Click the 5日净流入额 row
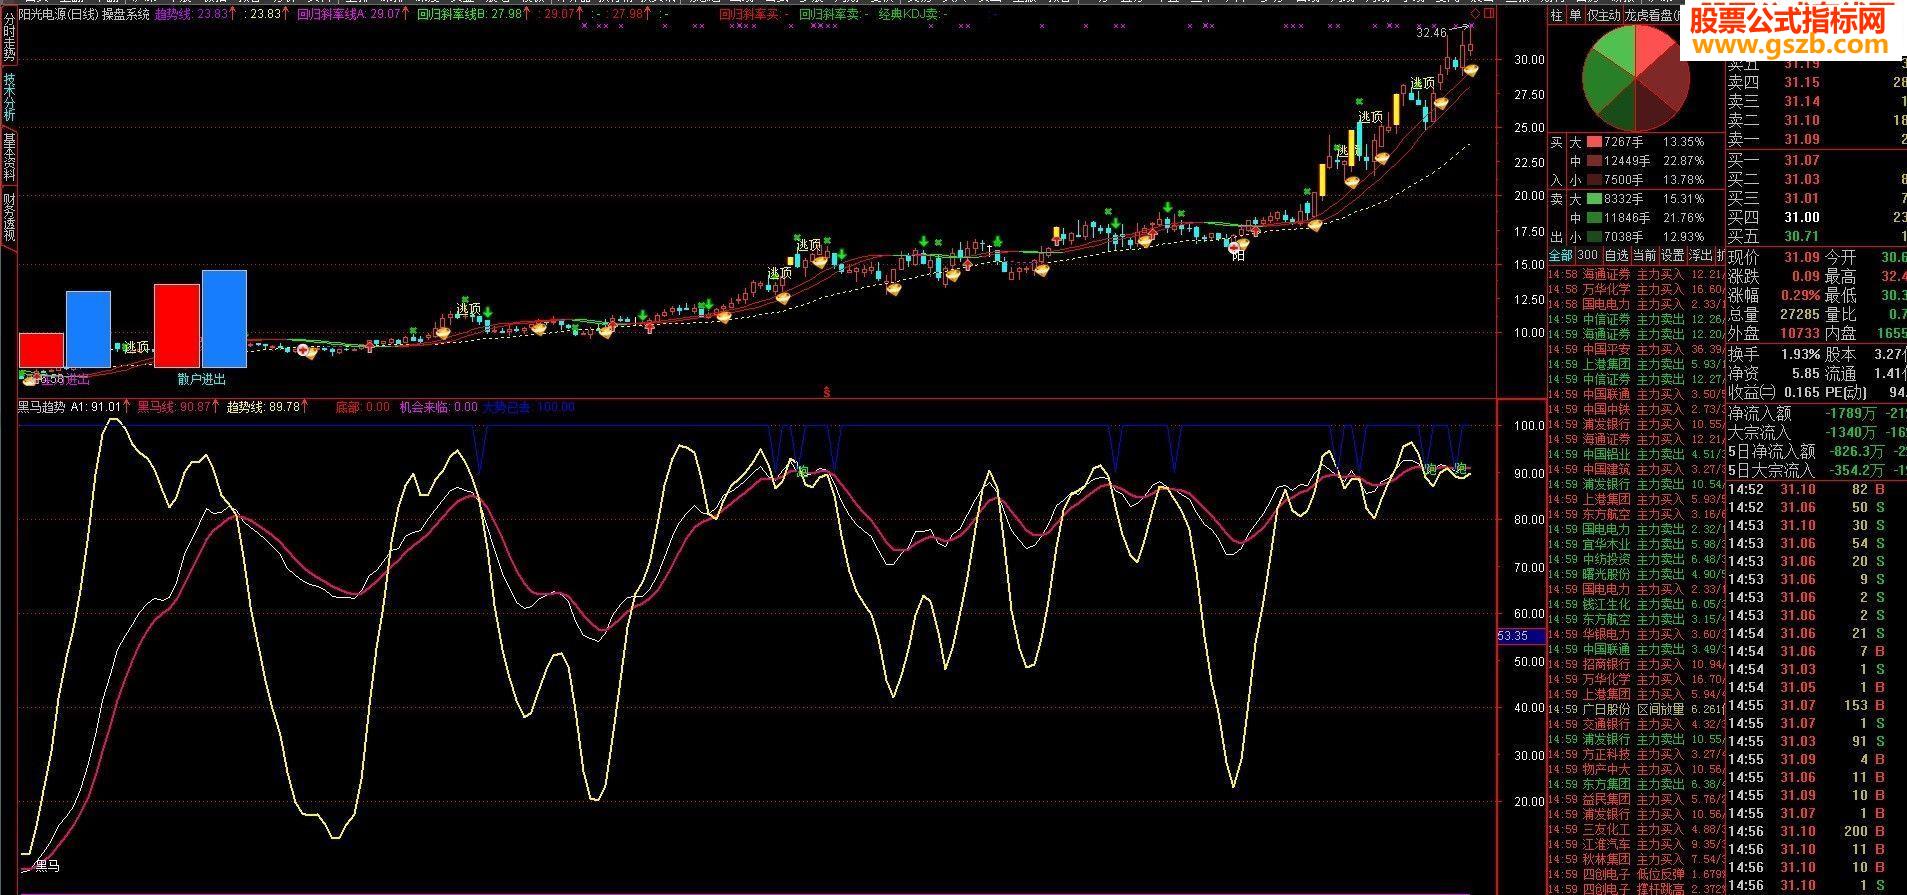The width and height of the screenshot is (1907, 895). (x=1817, y=451)
